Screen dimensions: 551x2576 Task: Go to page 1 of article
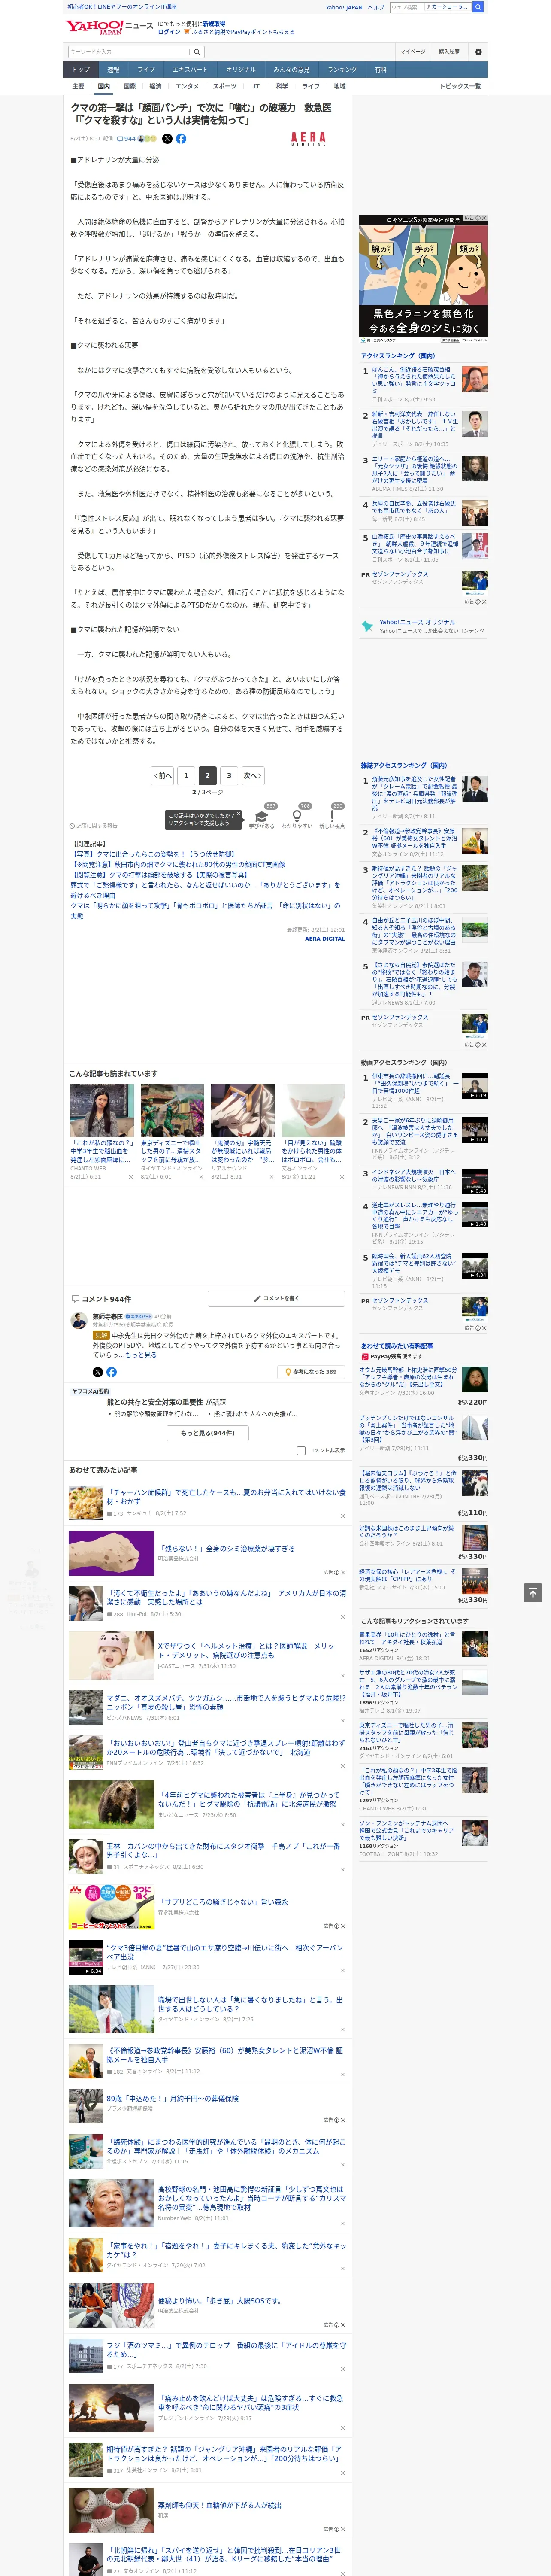pos(186,775)
